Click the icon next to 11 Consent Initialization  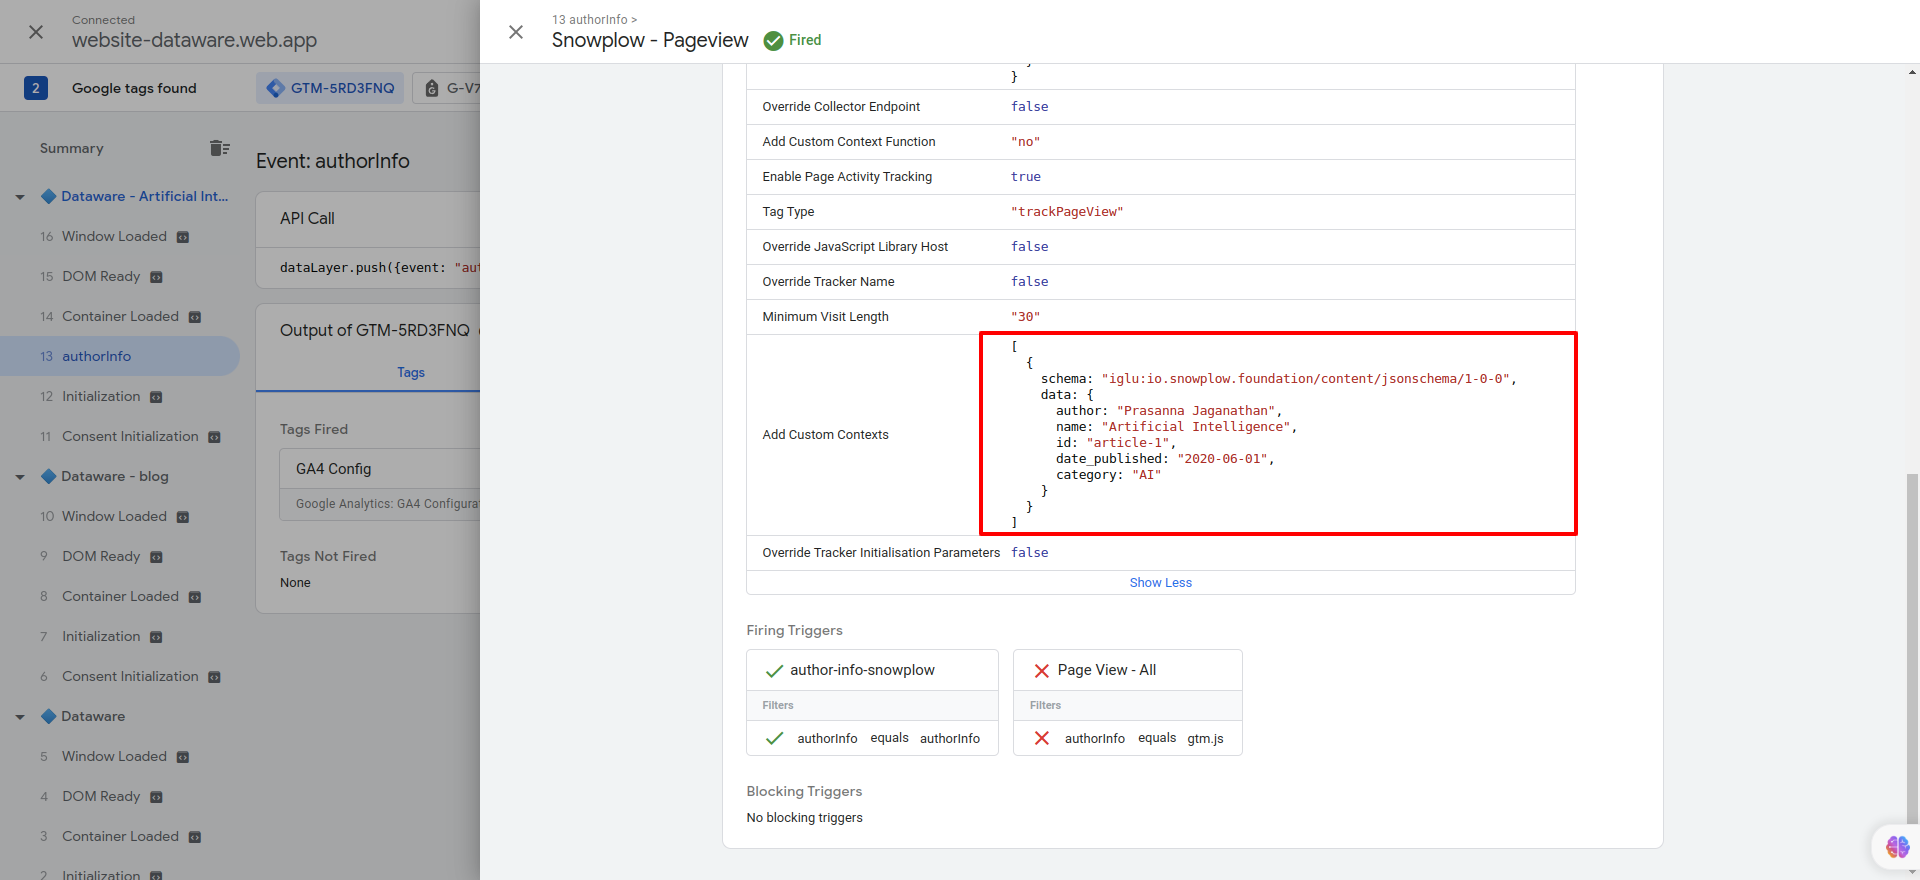(x=214, y=437)
